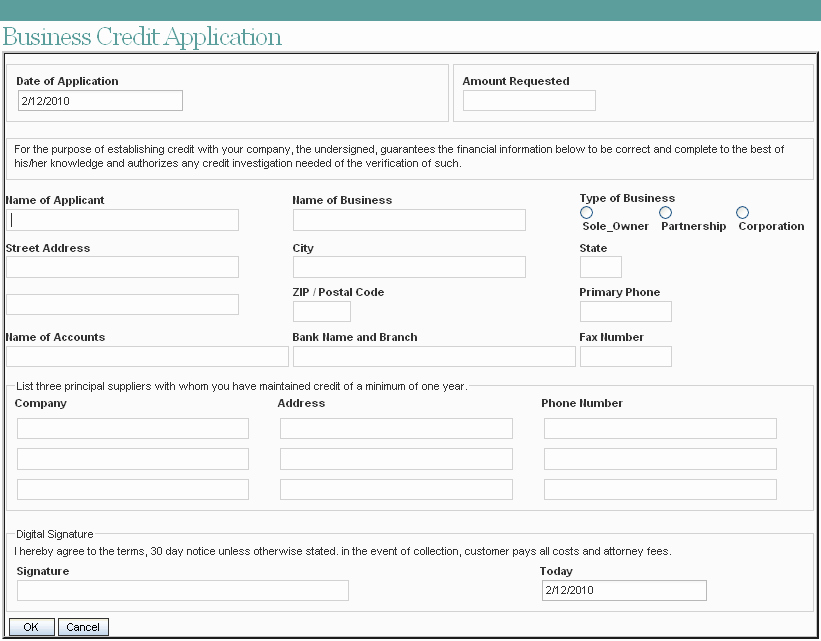The width and height of the screenshot is (821, 641).
Task: Click the third supplier Address field
Action: [x=396, y=490]
